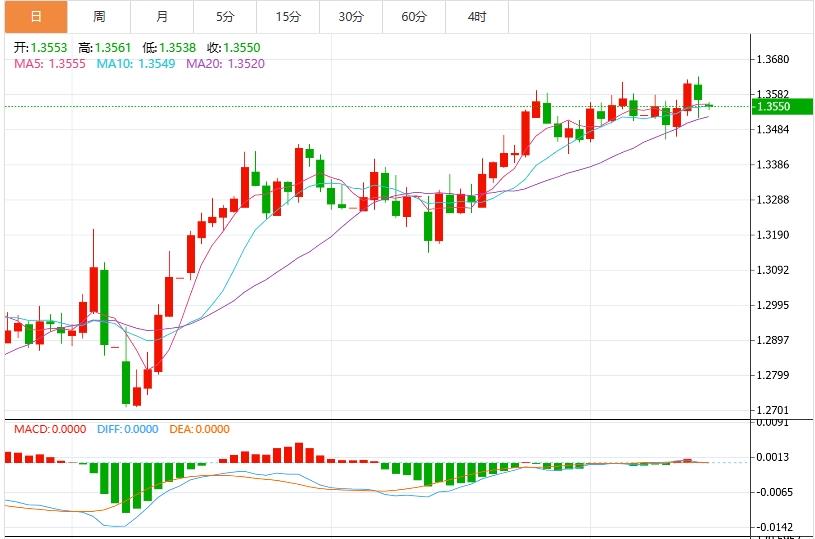
Task: Click the 1.2701 price axis label
Action: click(773, 410)
